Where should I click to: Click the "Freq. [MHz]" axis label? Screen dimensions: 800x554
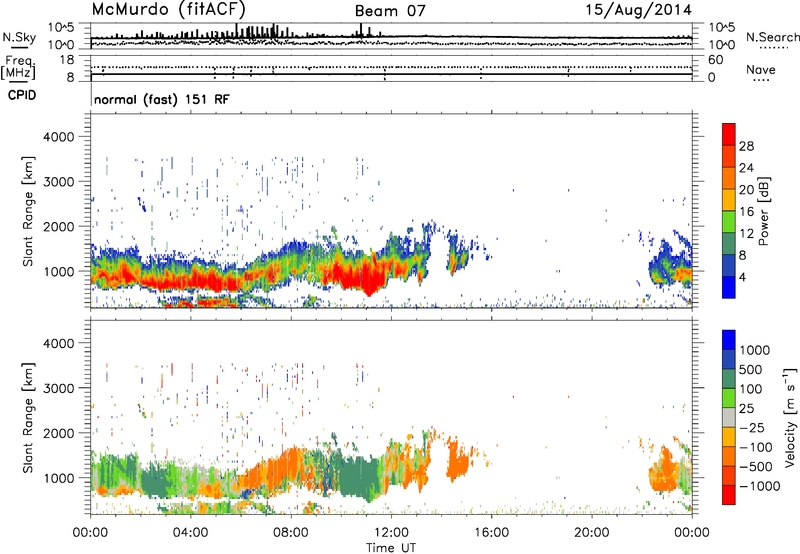(x=18, y=68)
